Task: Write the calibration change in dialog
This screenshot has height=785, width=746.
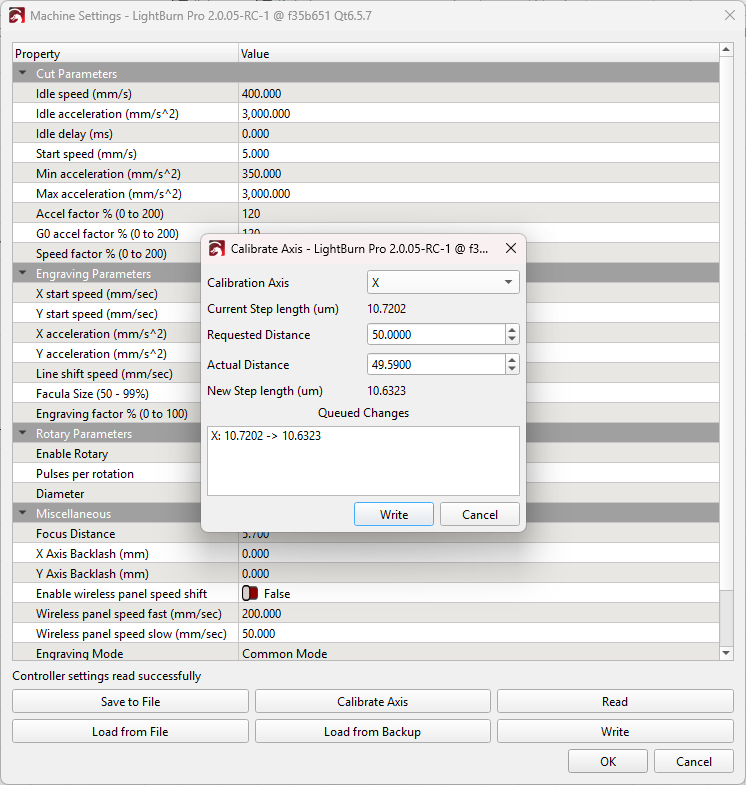Action: pos(394,515)
